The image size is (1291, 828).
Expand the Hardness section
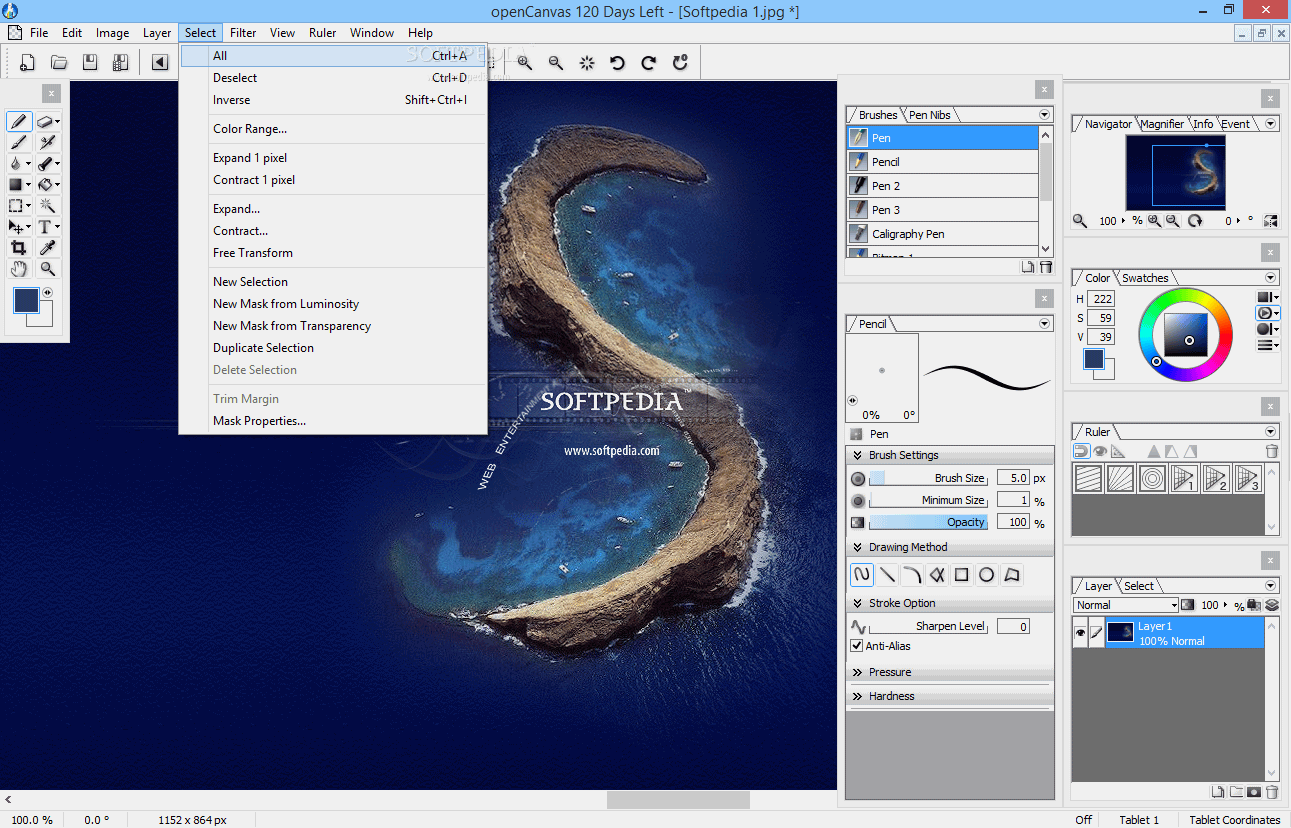(858, 696)
